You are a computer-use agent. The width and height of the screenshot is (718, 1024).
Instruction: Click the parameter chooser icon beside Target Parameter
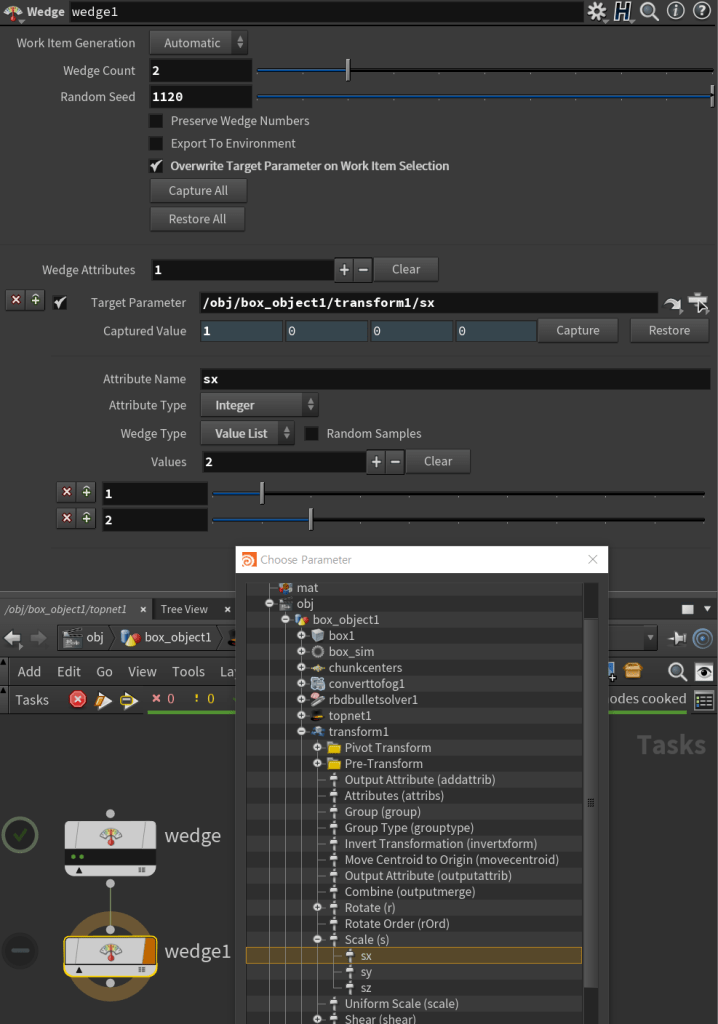click(x=698, y=303)
